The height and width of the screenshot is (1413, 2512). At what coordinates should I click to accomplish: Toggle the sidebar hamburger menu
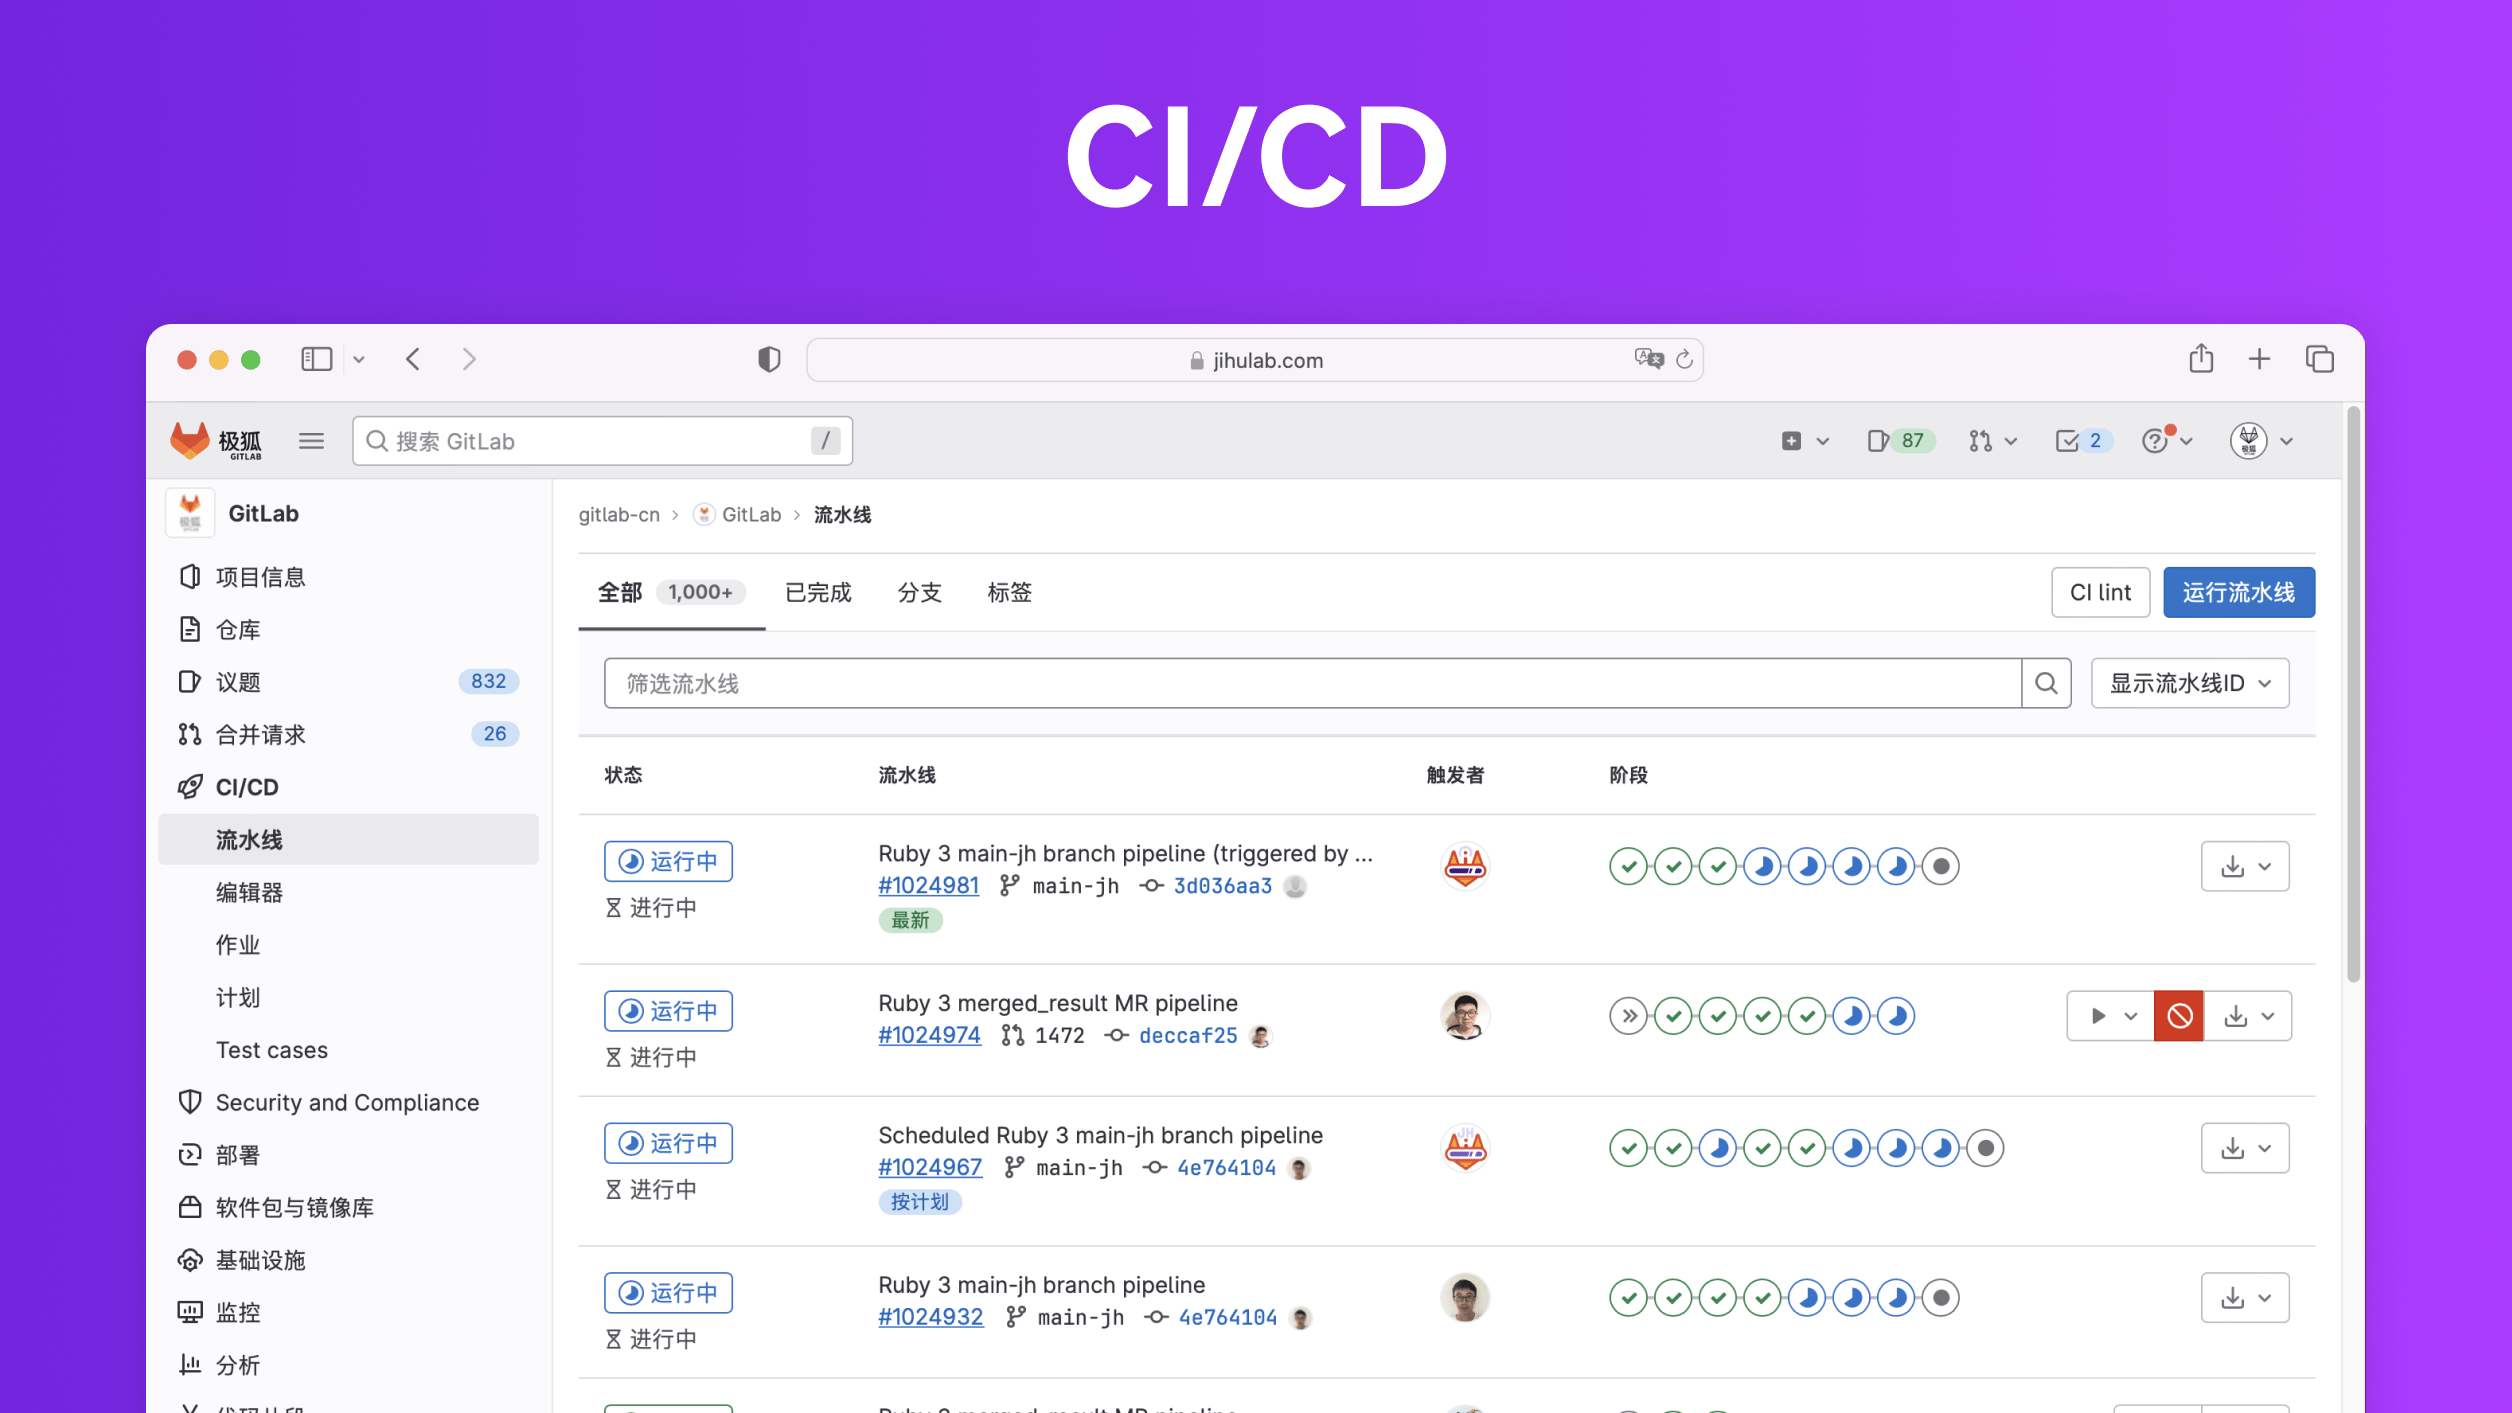click(311, 440)
